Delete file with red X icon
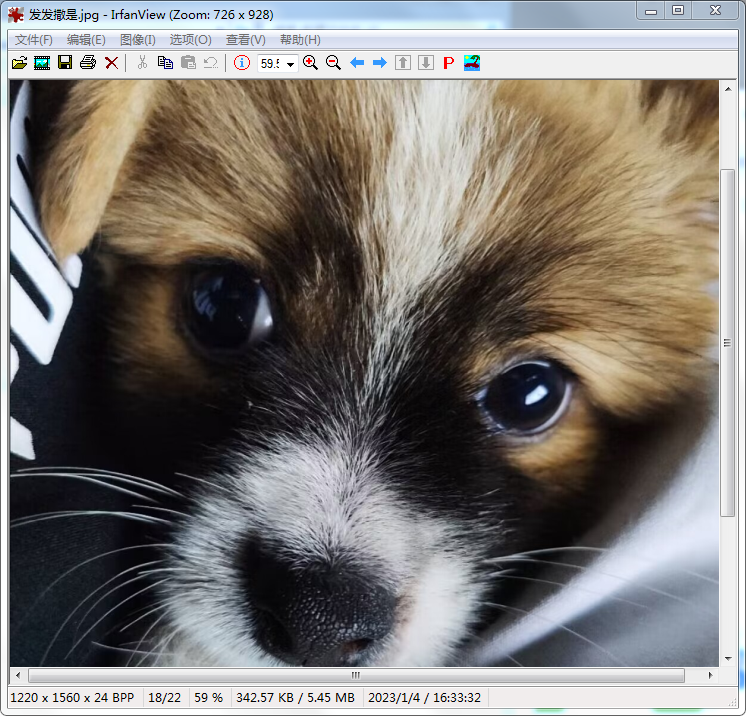The image size is (746, 716). (x=111, y=63)
